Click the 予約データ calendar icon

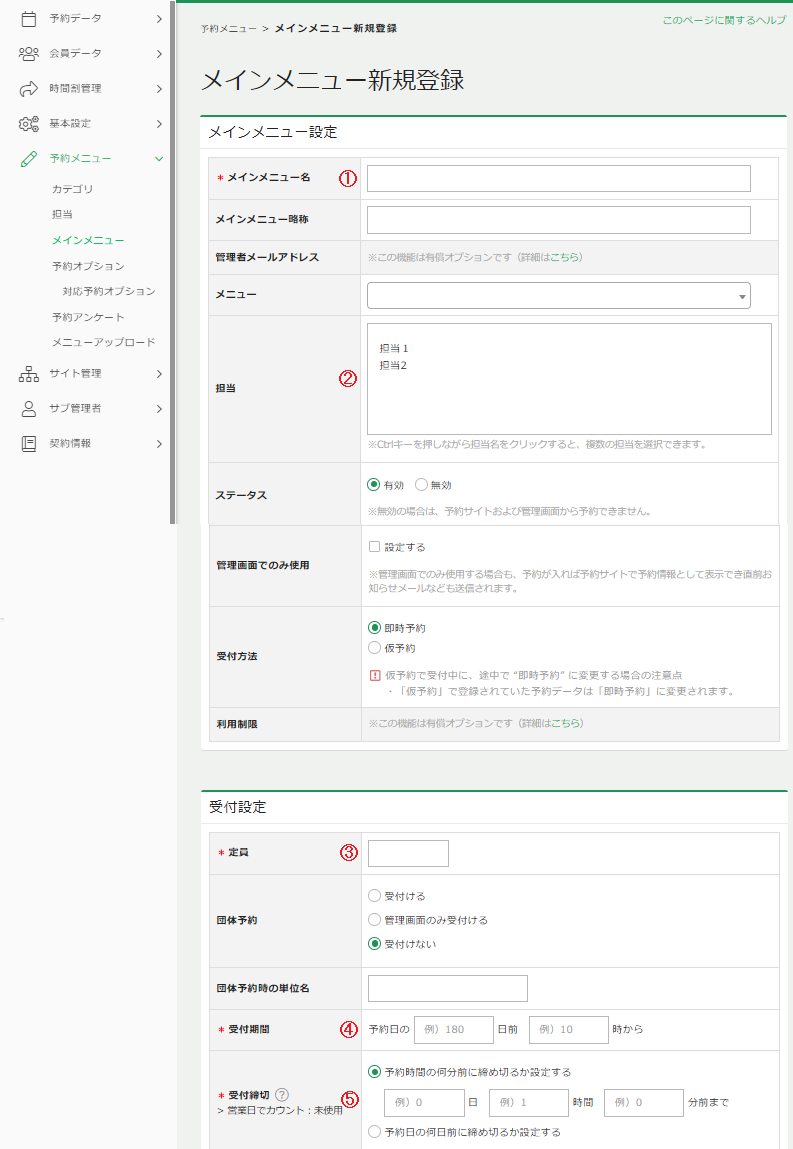29,19
